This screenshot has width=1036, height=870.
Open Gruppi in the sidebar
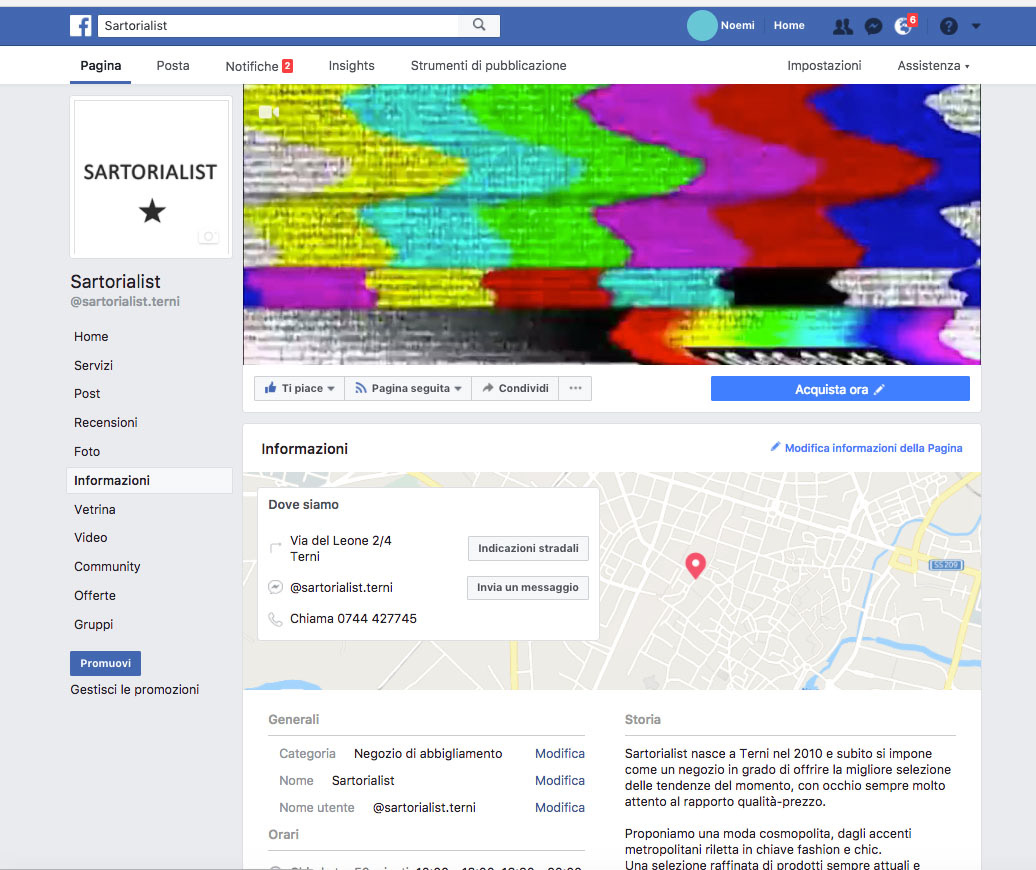click(93, 624)
